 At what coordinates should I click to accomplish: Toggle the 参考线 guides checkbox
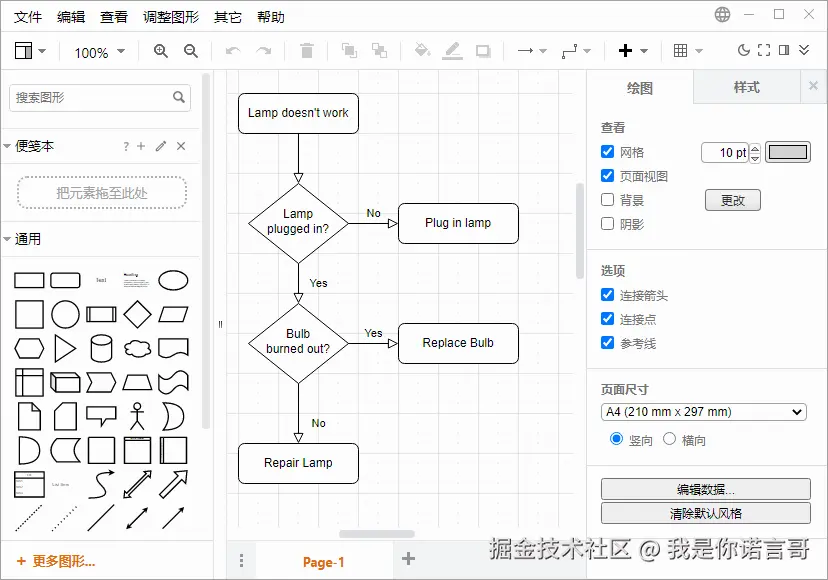pyautogui.click(x=607, y=343)
